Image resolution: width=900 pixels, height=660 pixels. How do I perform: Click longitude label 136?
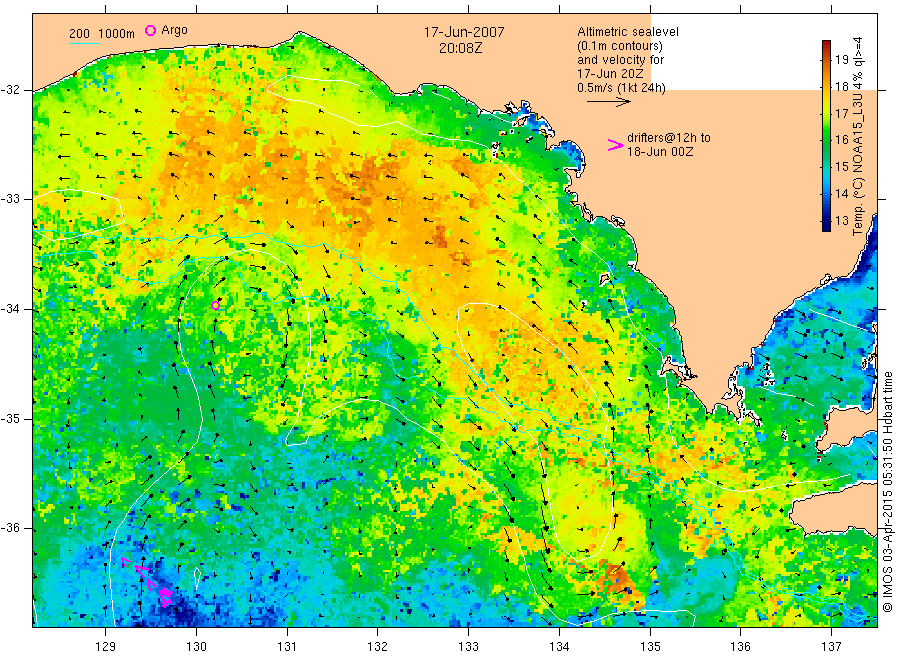point(740,647)
